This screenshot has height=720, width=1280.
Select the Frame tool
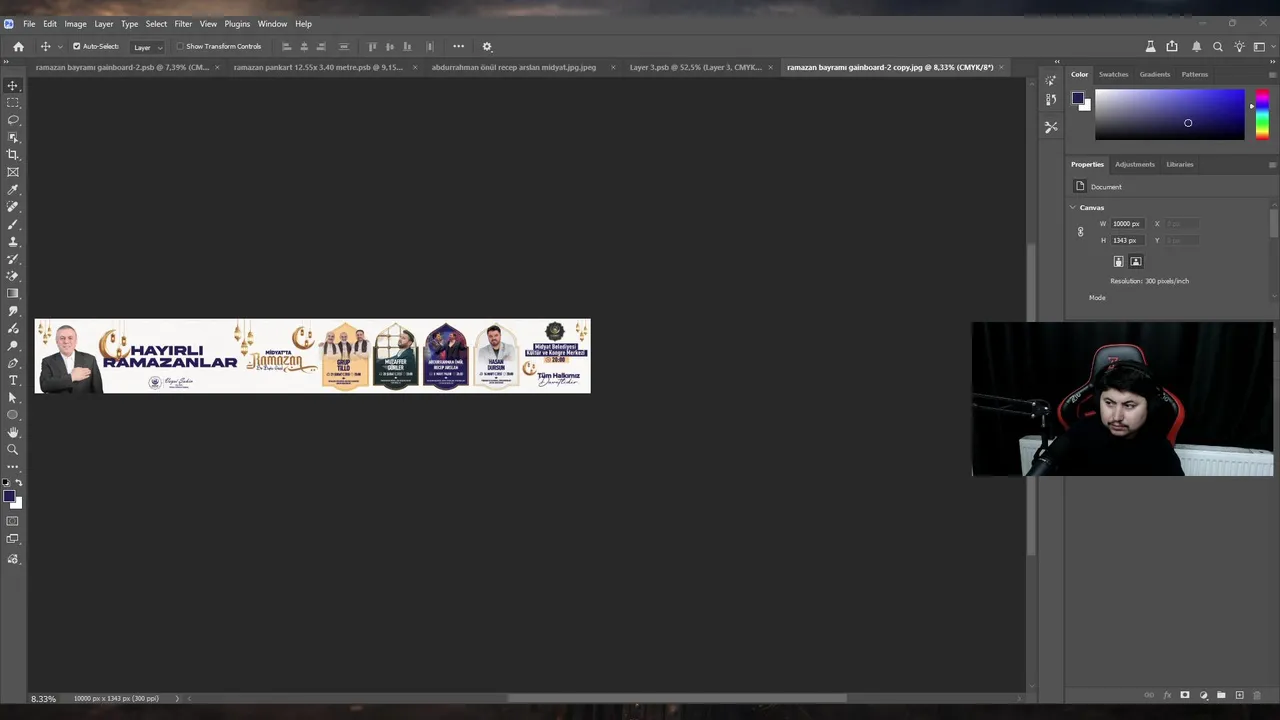[x=13, y=172]
